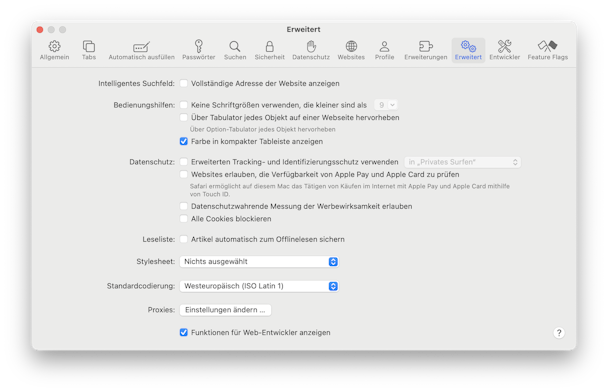Click the Leseliste label
Image resolution: width=608 pixels, height=392 pixels.
(x=159, y=240)
